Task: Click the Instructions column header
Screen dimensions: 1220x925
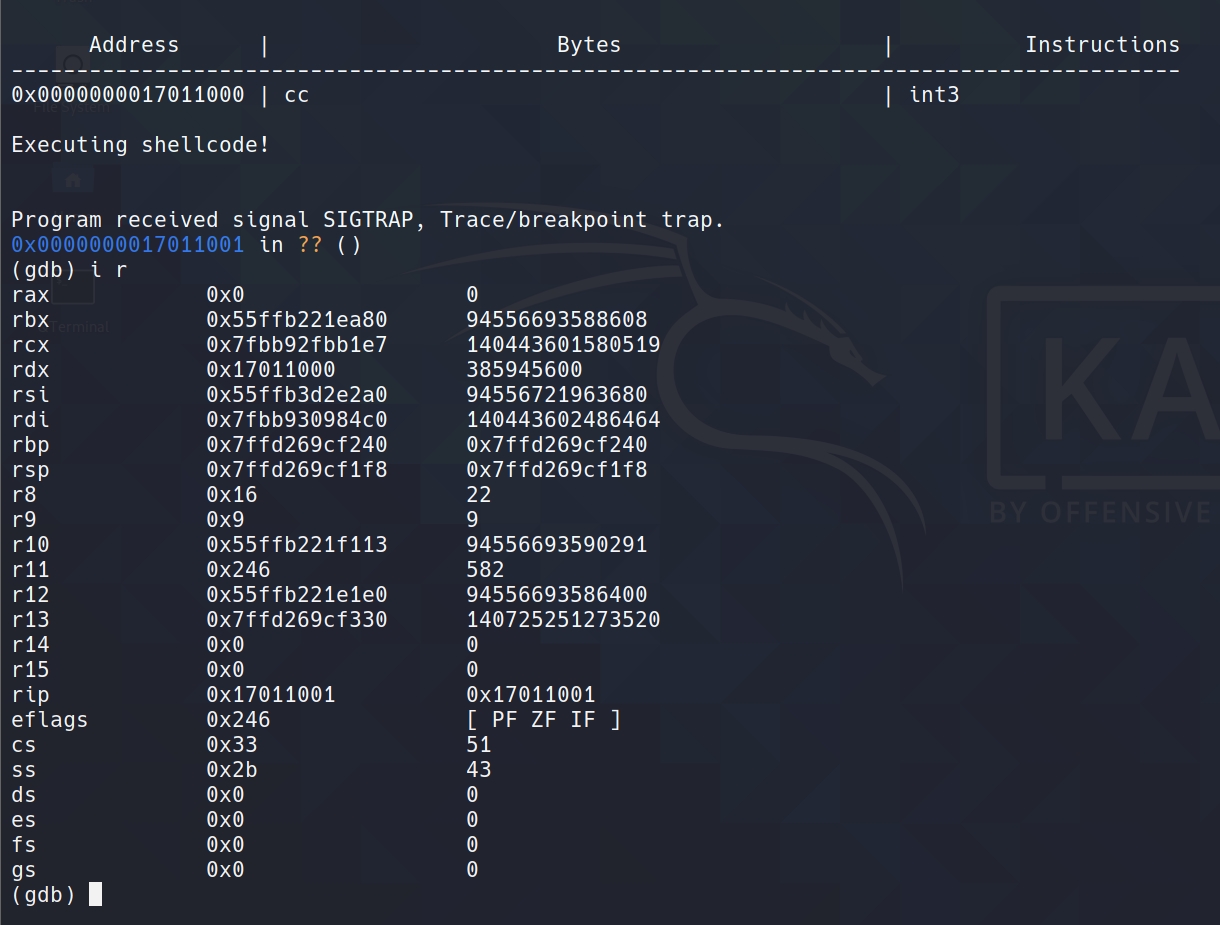Action: [x=1102, y=45]
